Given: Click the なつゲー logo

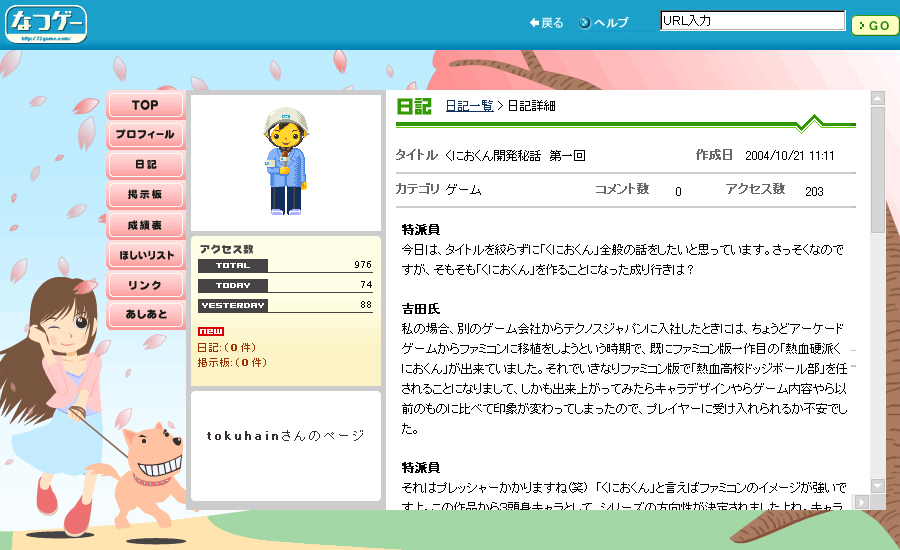Looking at the screenshot, I should pos(46,24).
